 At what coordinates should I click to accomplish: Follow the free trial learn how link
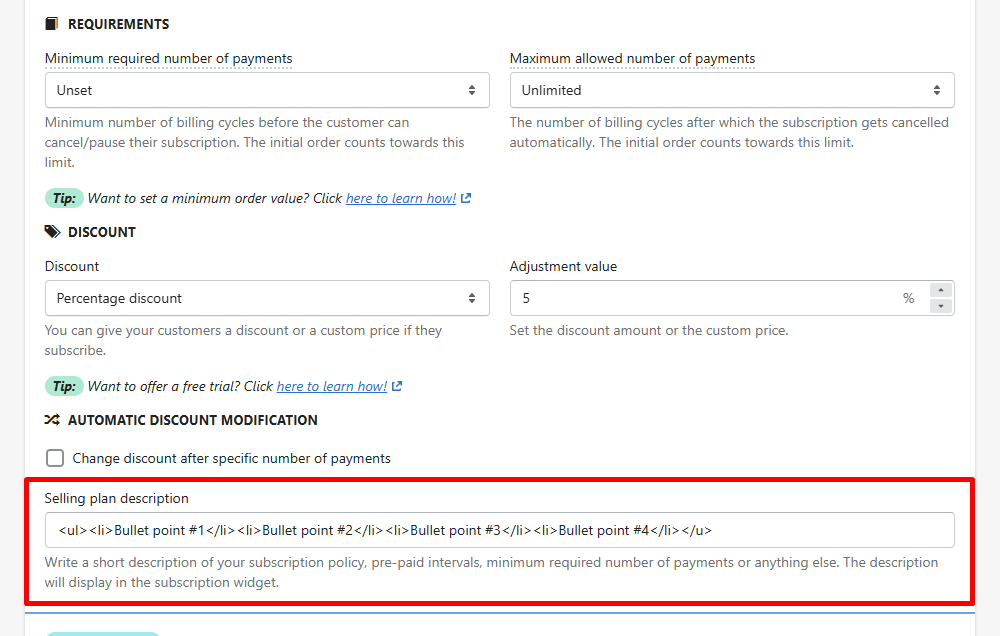click(x=332, y=386)
